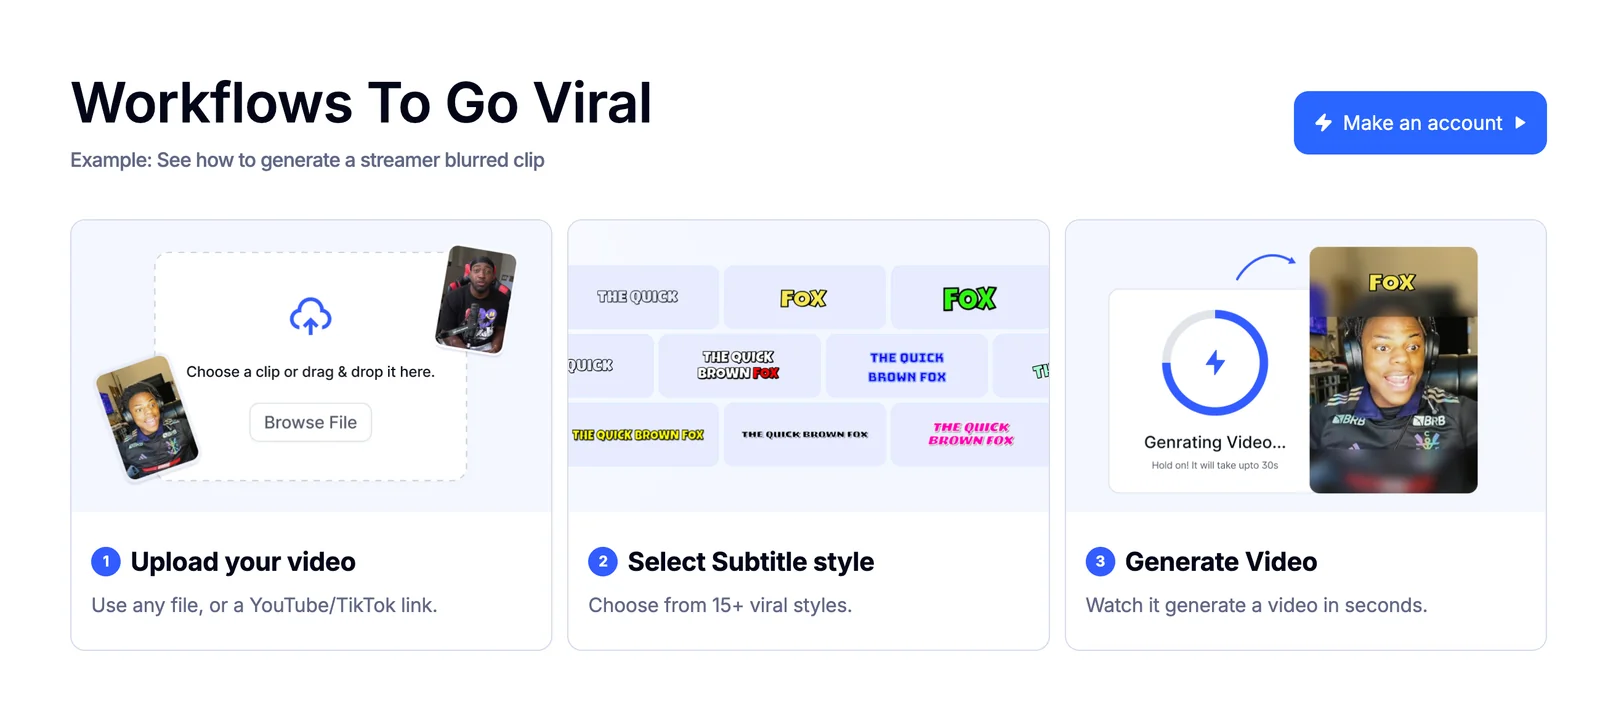Click the Generate Video heading
This screenshot has width=1600, height=718.
pos(1221,562)
